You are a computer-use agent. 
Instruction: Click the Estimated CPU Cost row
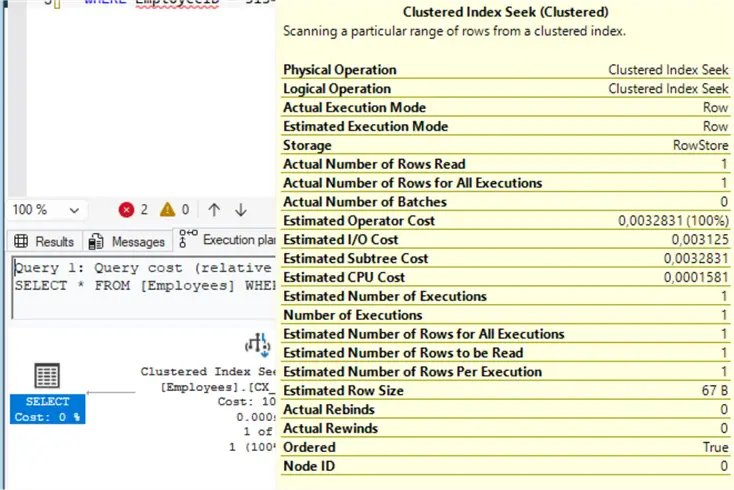506,277
